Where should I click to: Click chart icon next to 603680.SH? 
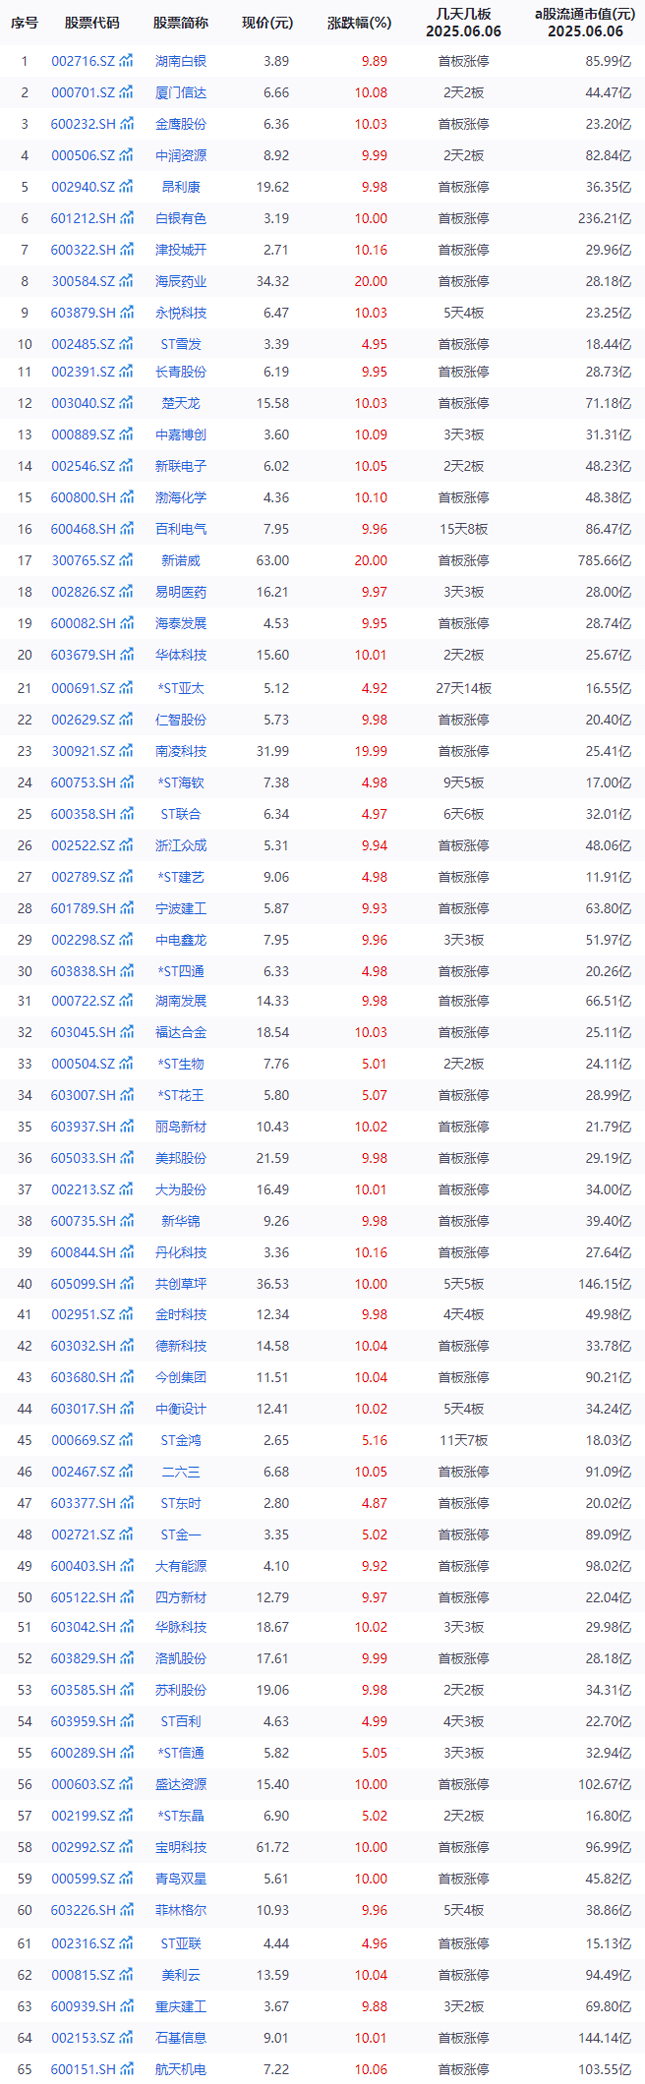pos(126,1377)
